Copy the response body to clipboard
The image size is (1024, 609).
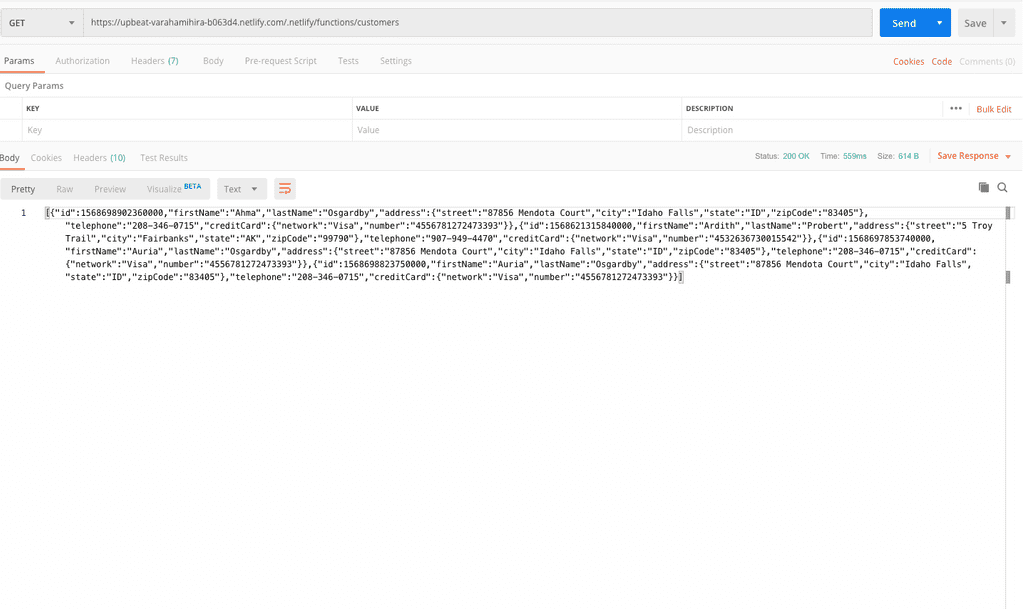coord(983,187)
